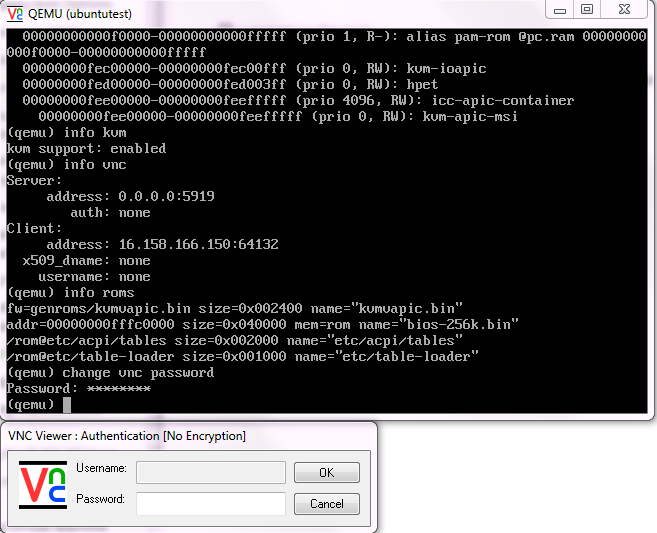Click the terminal cursor at last qemu prompt
This screenshot has width=657, height=533.
click(67, 405)
